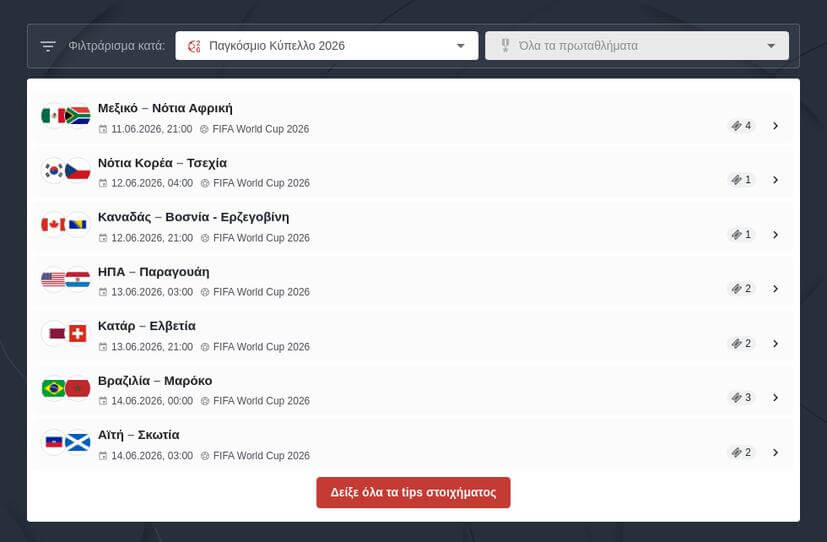Open the Όλα τα πρωταθλήματα dropdown
Image resolution: width=827 pixels, height=542 pixels.
[x=636, y=46]
